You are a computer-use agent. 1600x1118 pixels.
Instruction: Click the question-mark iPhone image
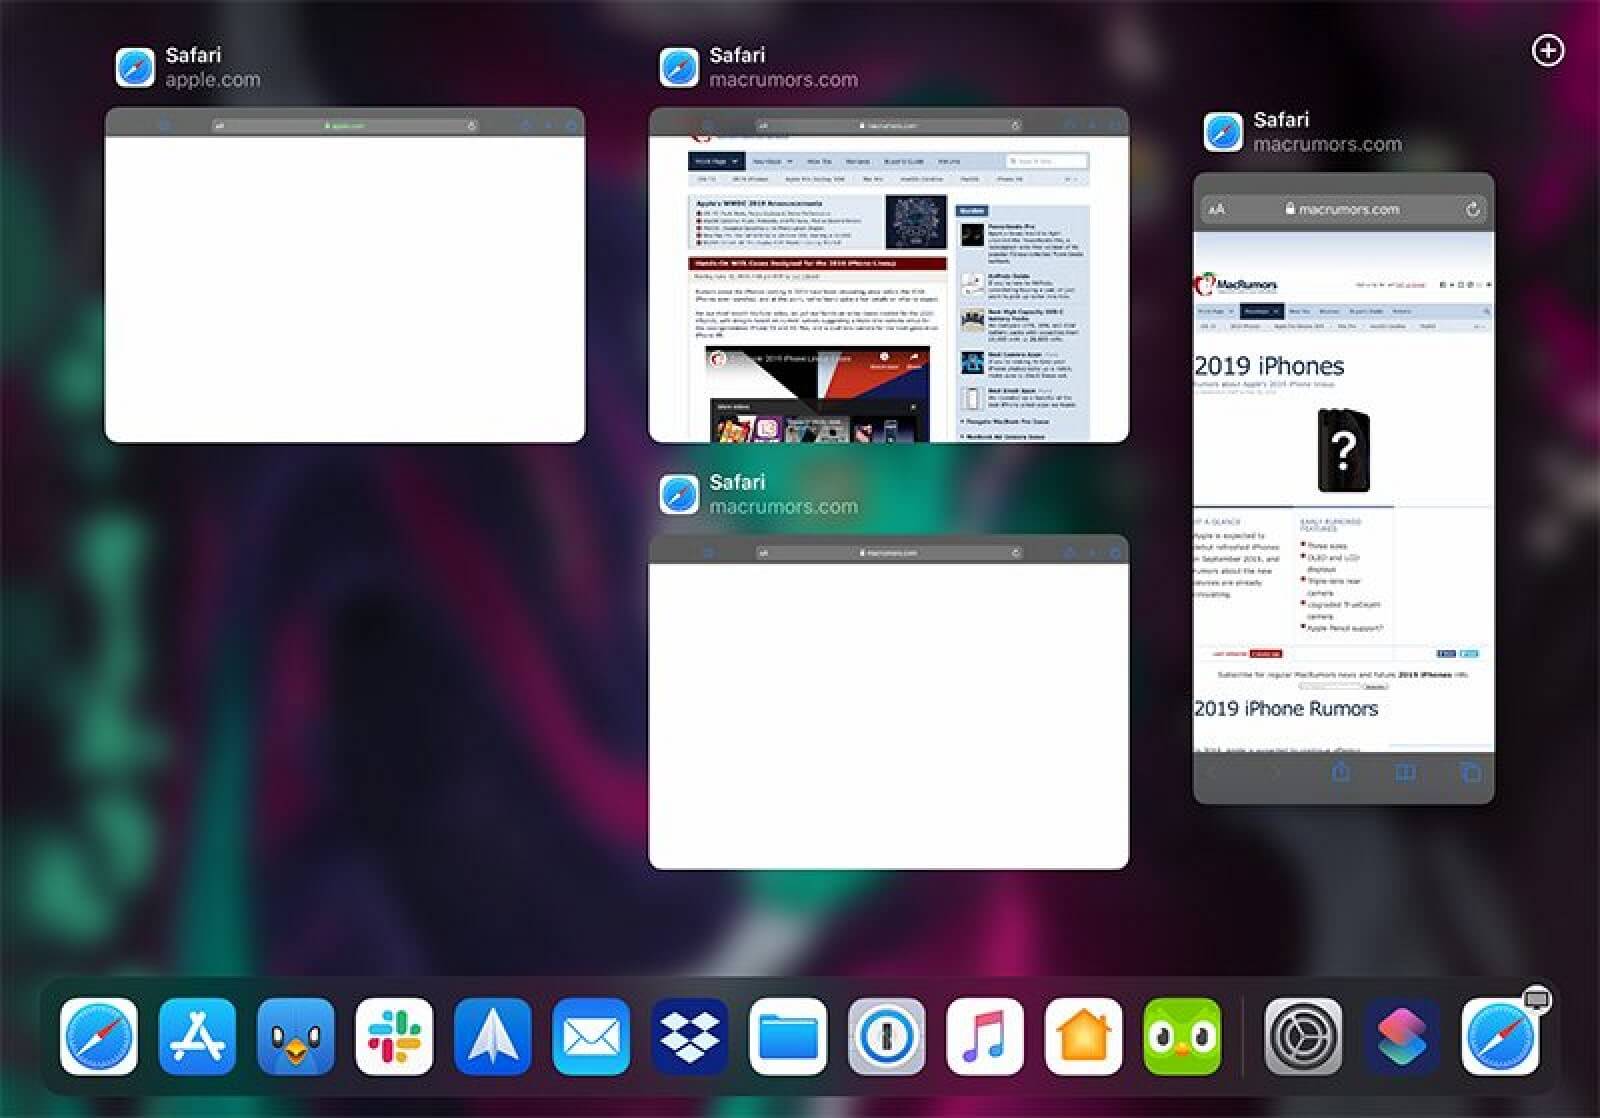coord(1343,449)
